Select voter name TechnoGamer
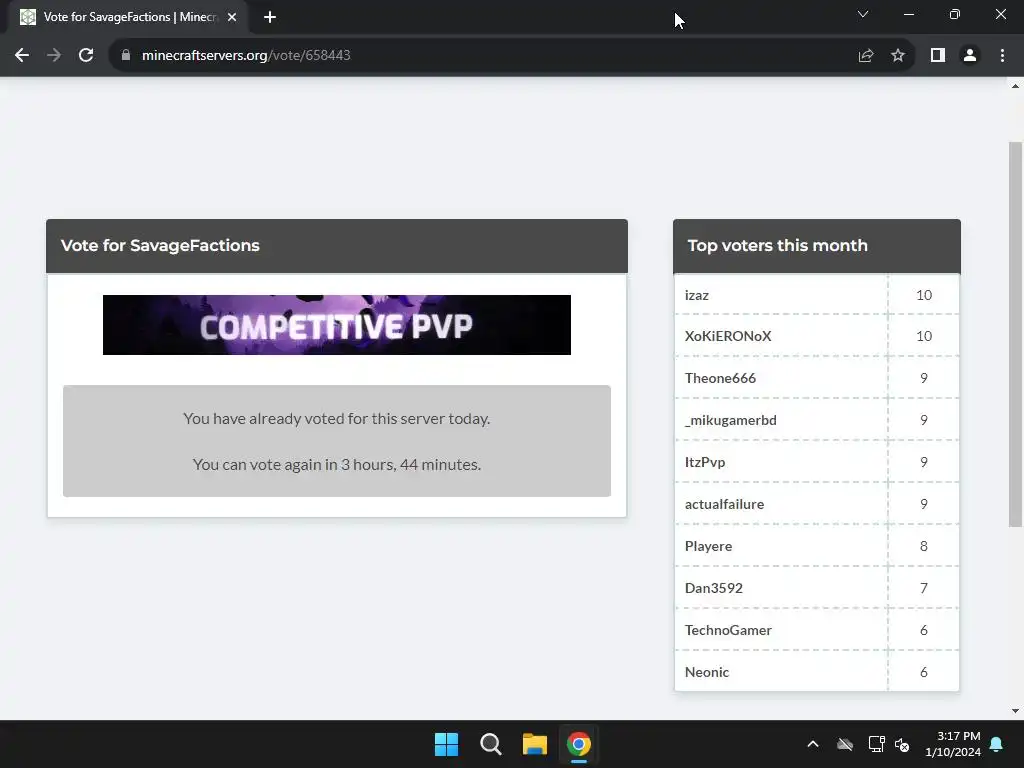 pos(728,630)
